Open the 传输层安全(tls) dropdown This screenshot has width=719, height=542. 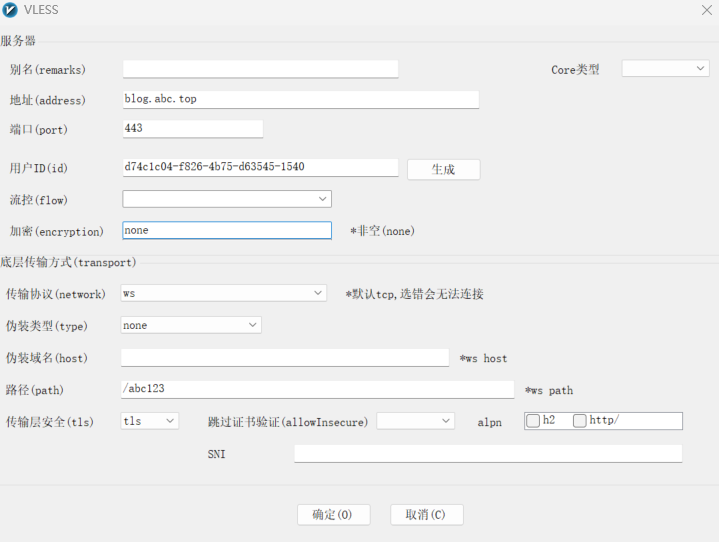coord(149,421)
